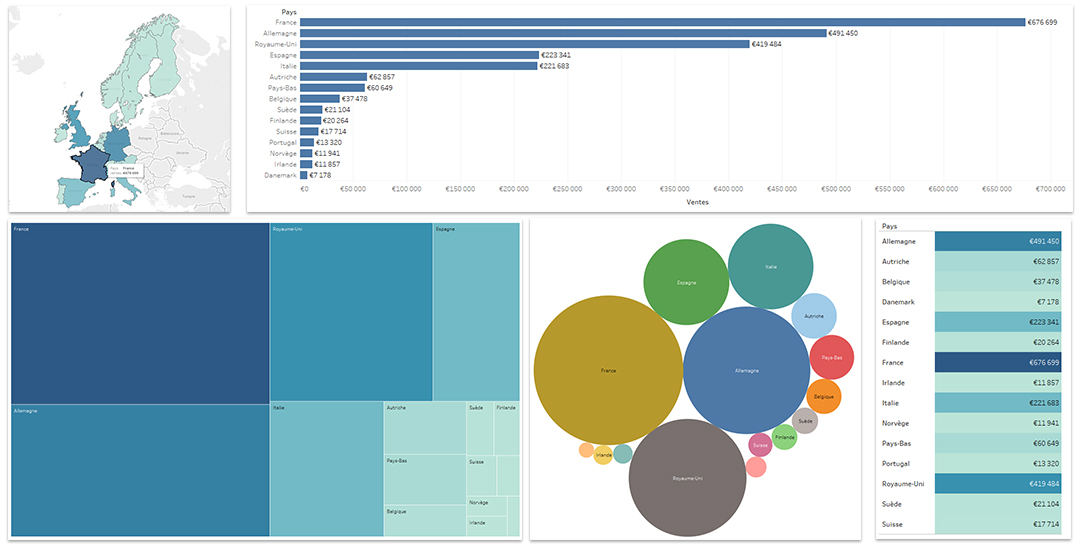Click the Royaume-Uni bar in the bar chart
The image size is (1080, 552).
(x=525, y=44)
